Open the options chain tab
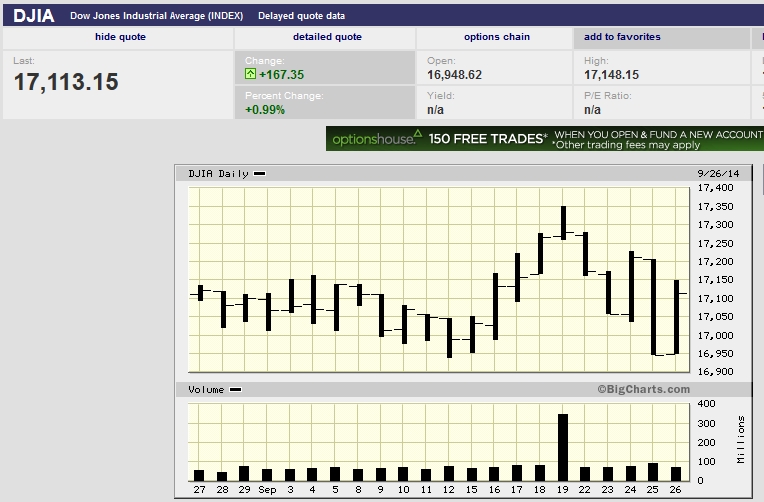This screenshot has height=502, width=764. [x=497, y=37]
